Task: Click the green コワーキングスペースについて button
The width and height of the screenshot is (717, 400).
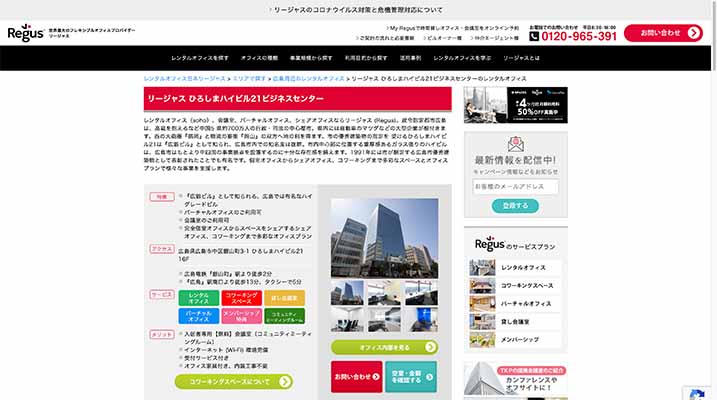Action: coord(234,381)
